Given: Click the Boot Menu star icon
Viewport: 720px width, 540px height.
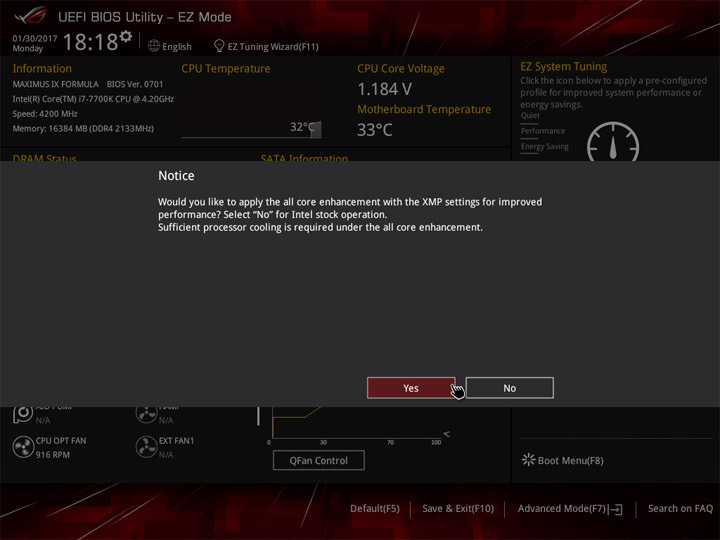Looking at the screenshot, I should click(528, 460).
